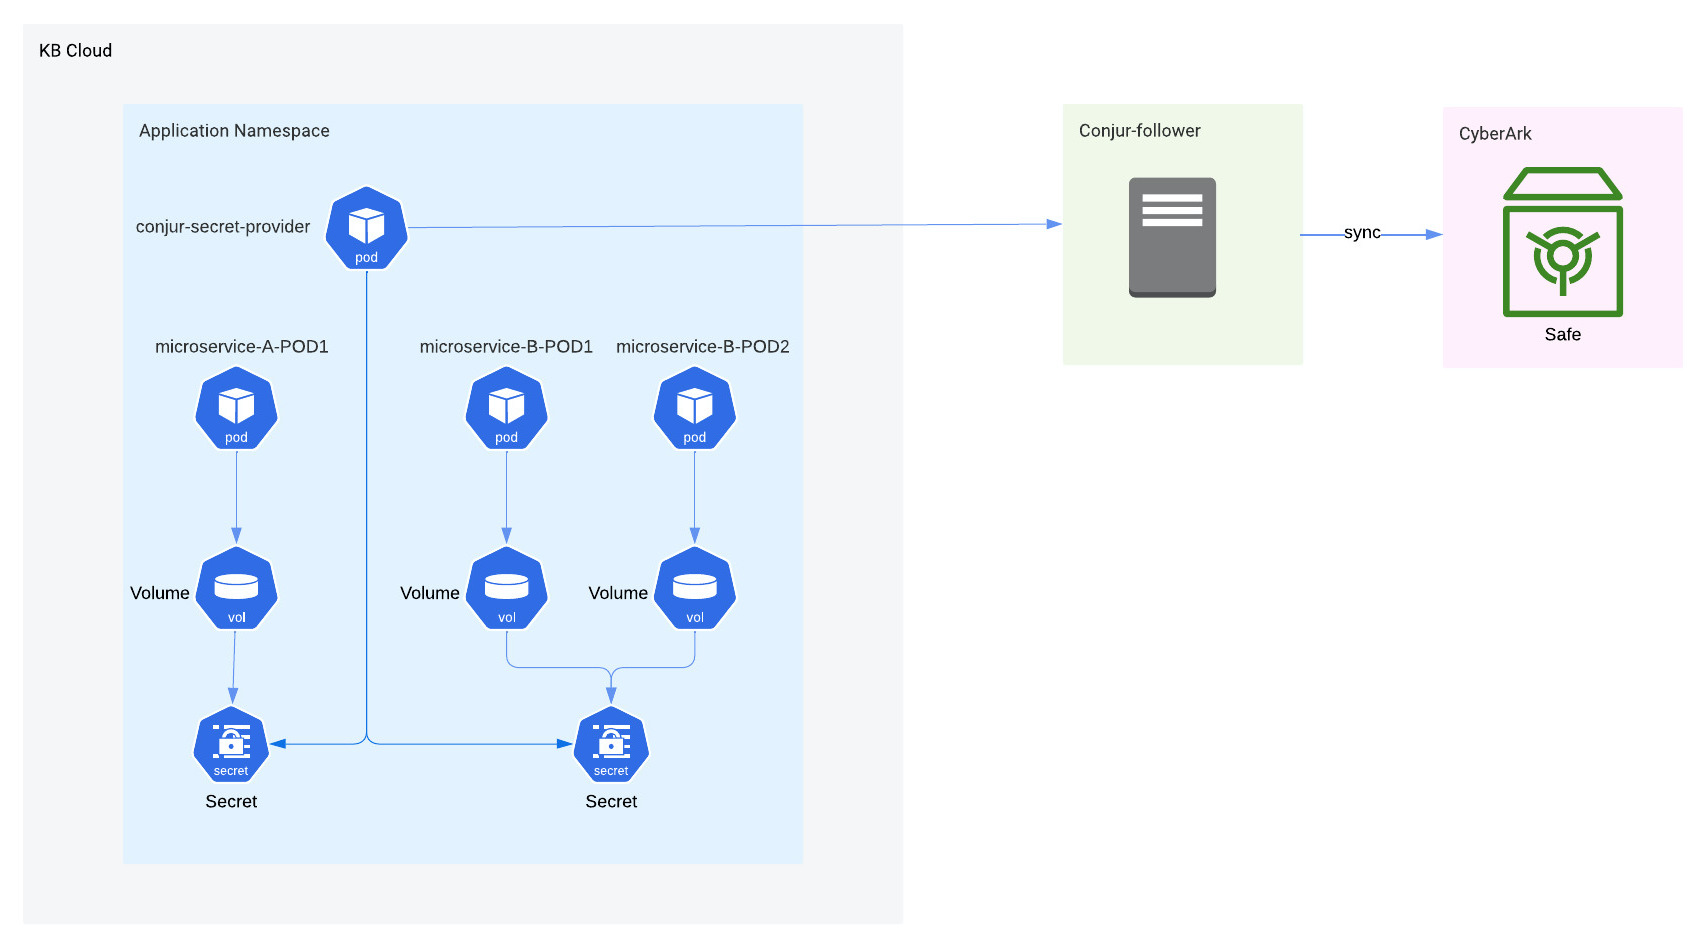Select the Application Namespace container
Screen dimensions: 1704x949
(x=235, y=130)
